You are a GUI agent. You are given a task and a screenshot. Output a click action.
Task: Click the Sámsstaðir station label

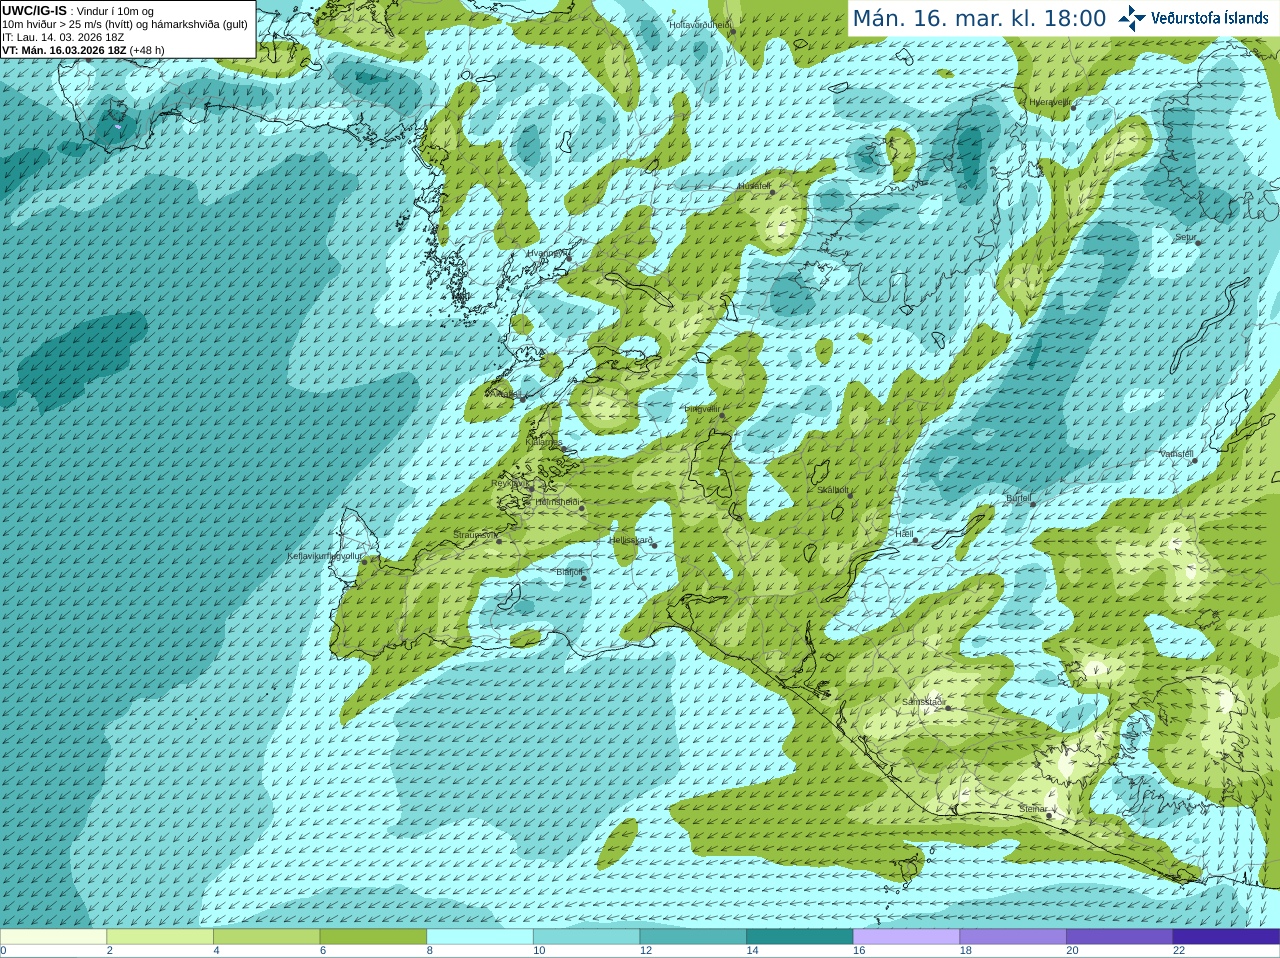[x=923, y=702]
